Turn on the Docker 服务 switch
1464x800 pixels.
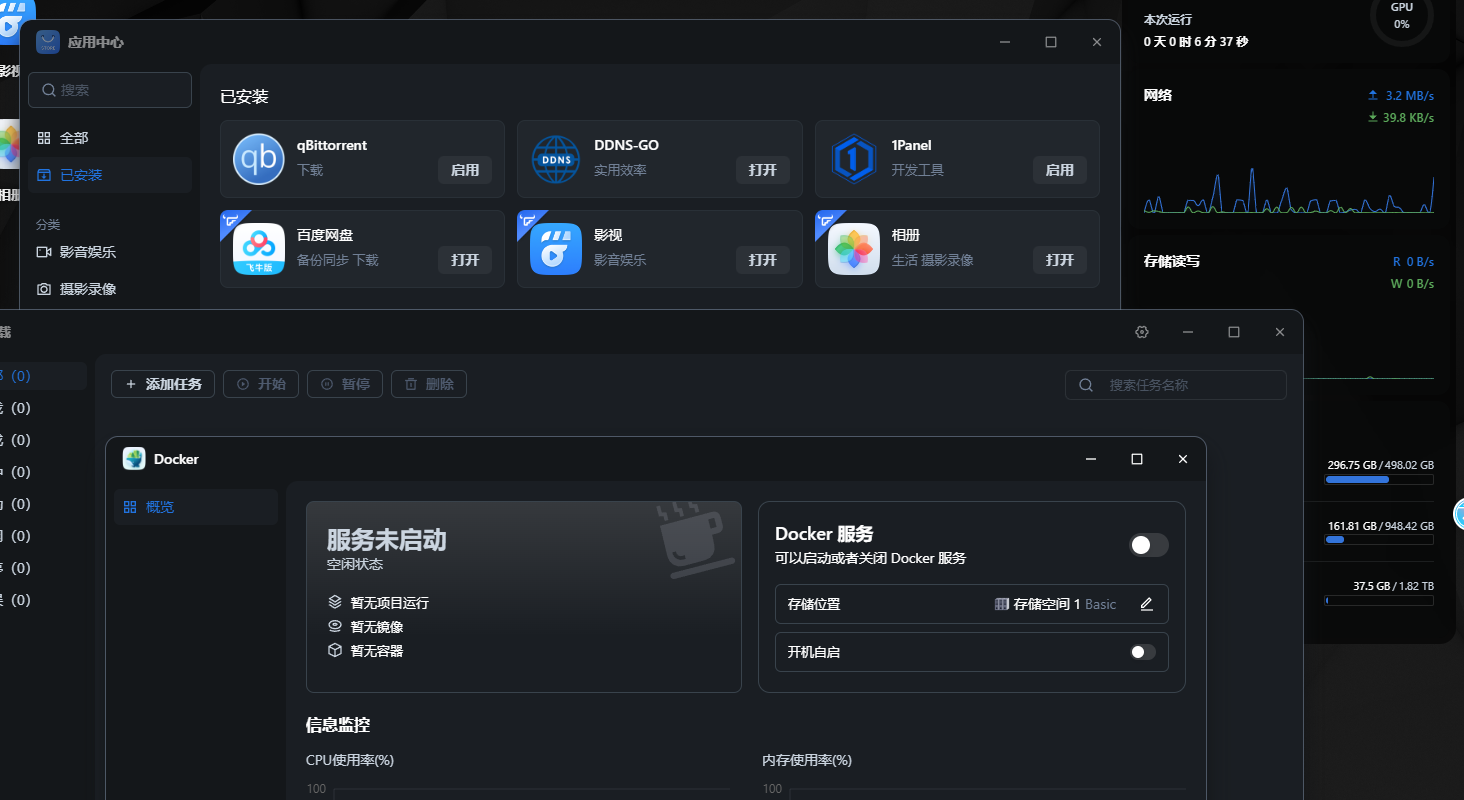point(1149,545)
